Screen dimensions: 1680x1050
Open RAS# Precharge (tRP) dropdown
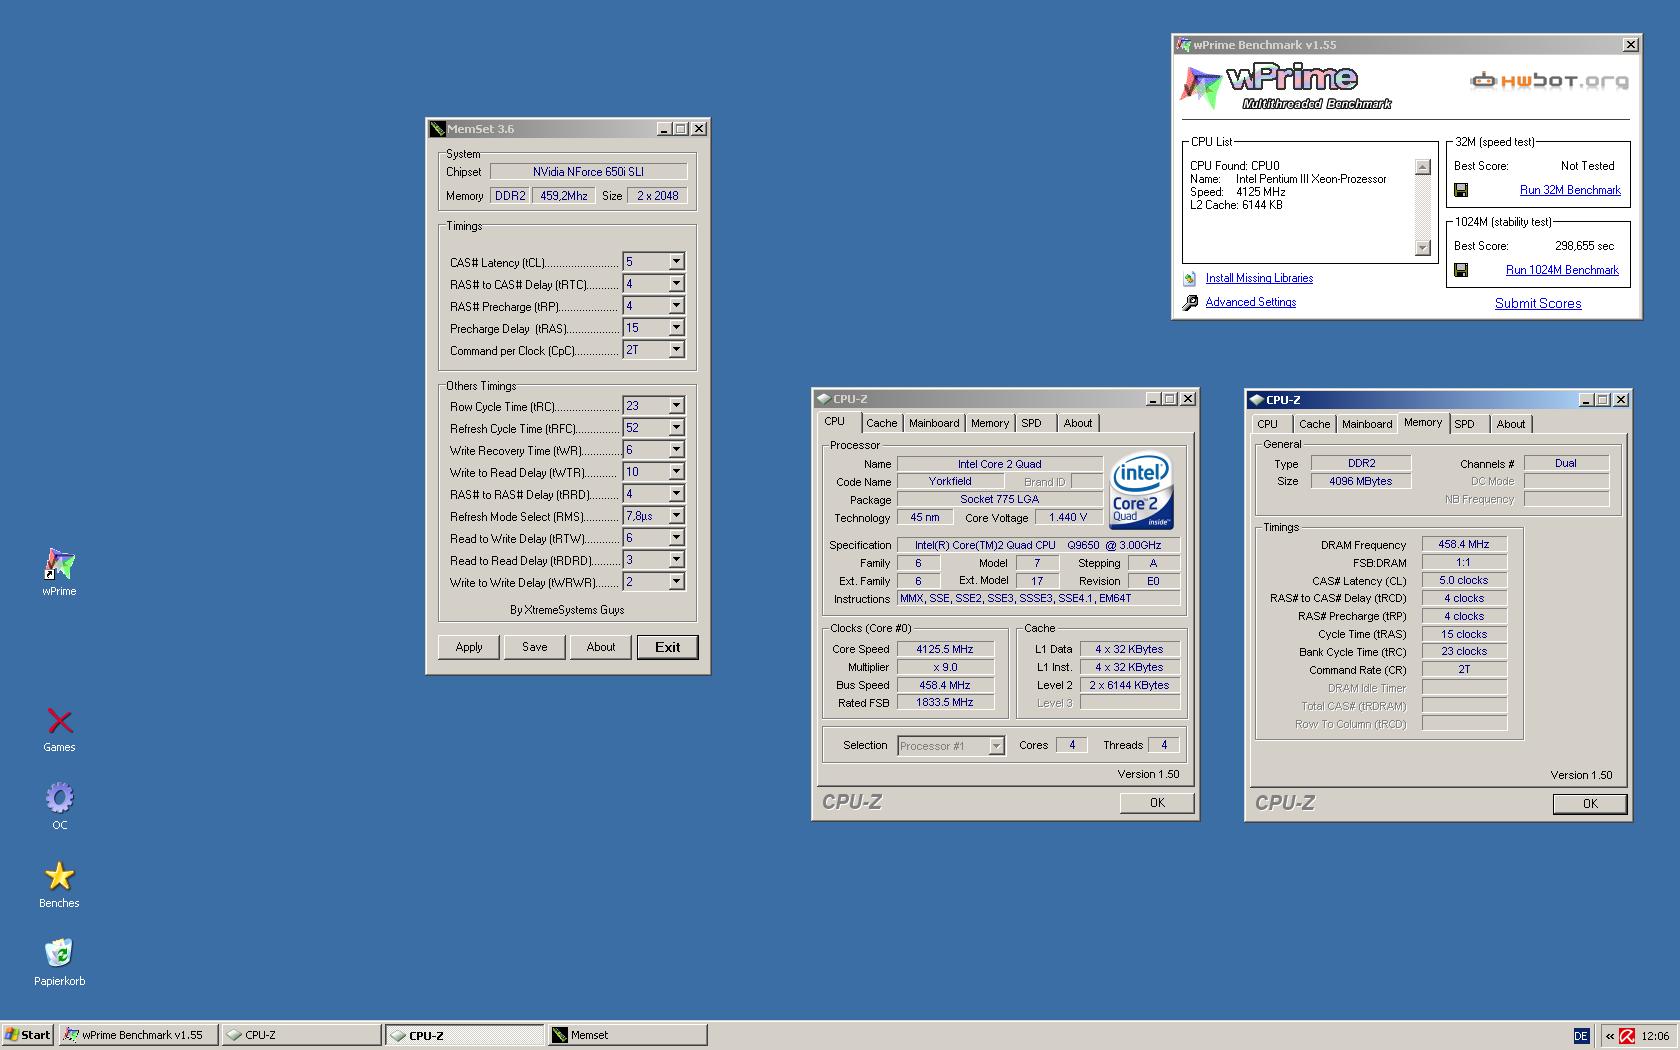676,306
